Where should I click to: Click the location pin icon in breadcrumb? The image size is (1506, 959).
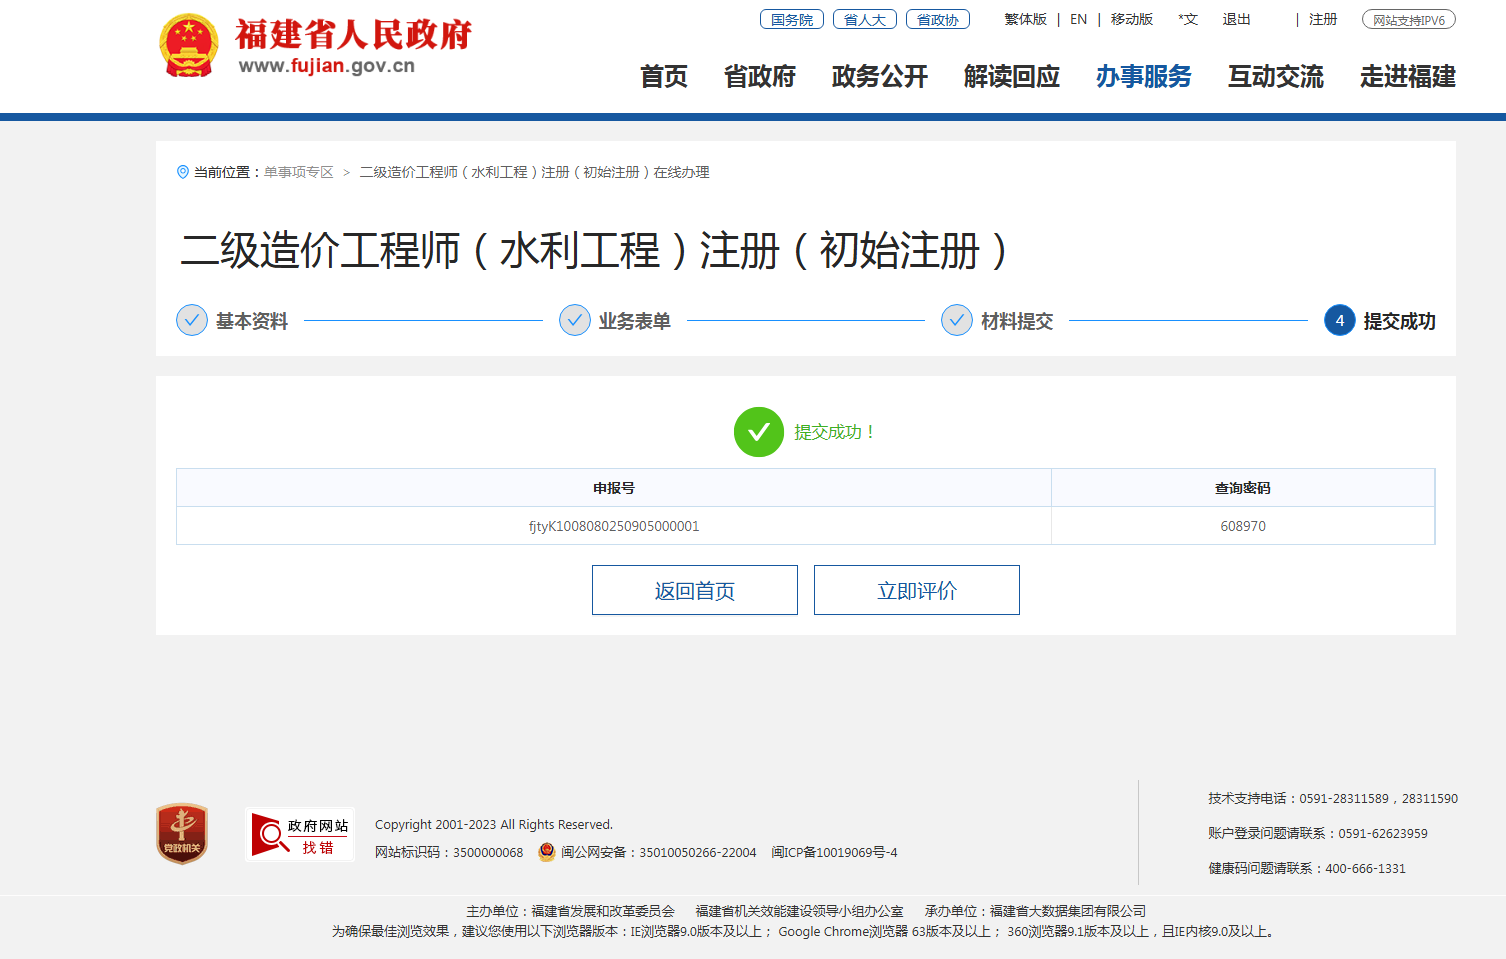tap(183, 172)
